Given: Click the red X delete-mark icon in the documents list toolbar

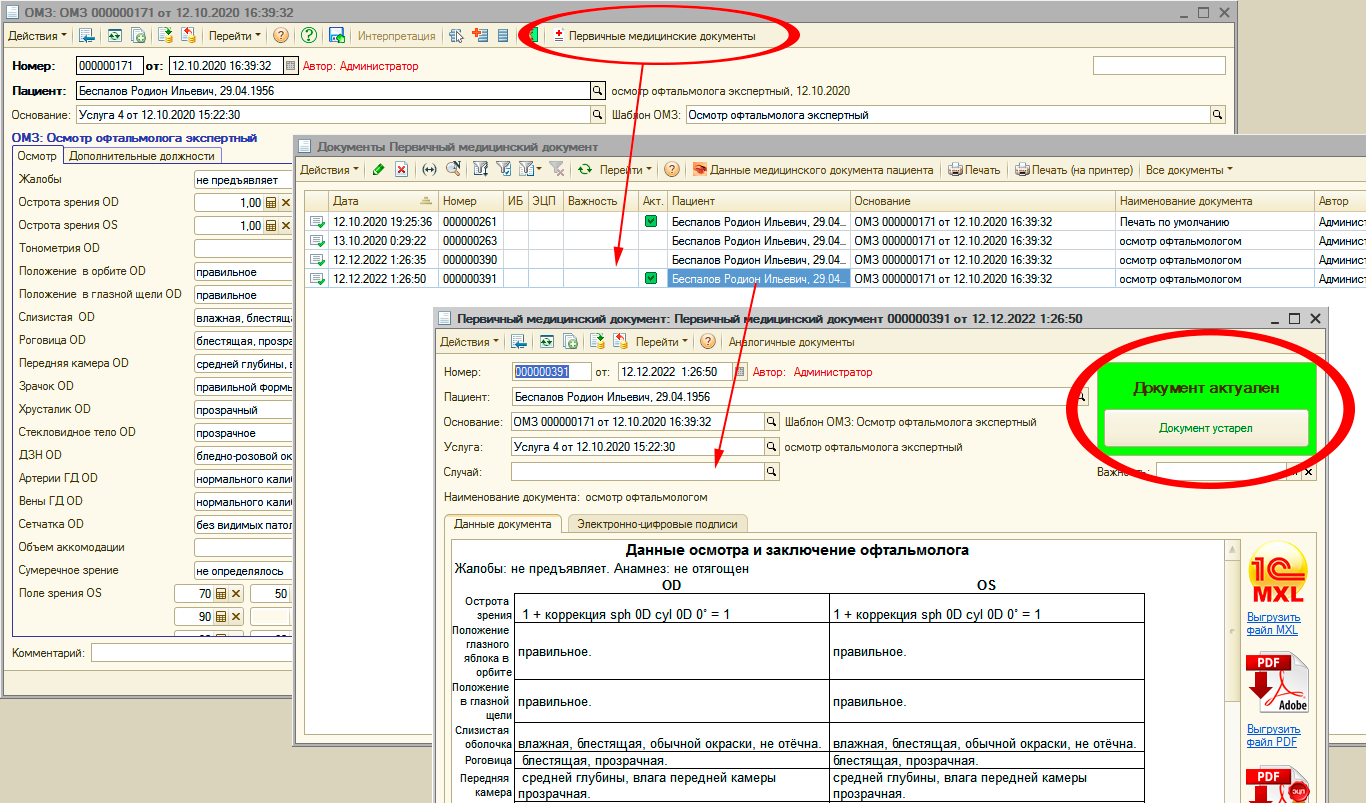Looking at the screenshot, I should [401, 170].
